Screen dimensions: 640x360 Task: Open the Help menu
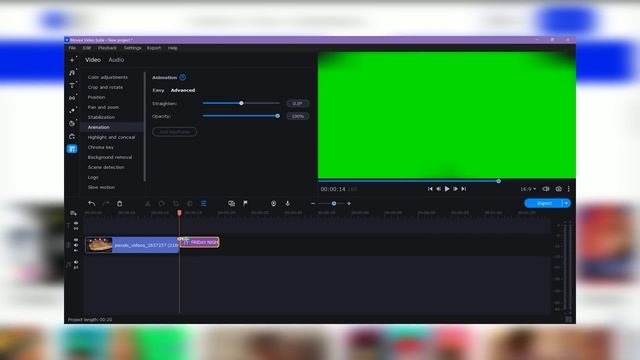[173, 48]
